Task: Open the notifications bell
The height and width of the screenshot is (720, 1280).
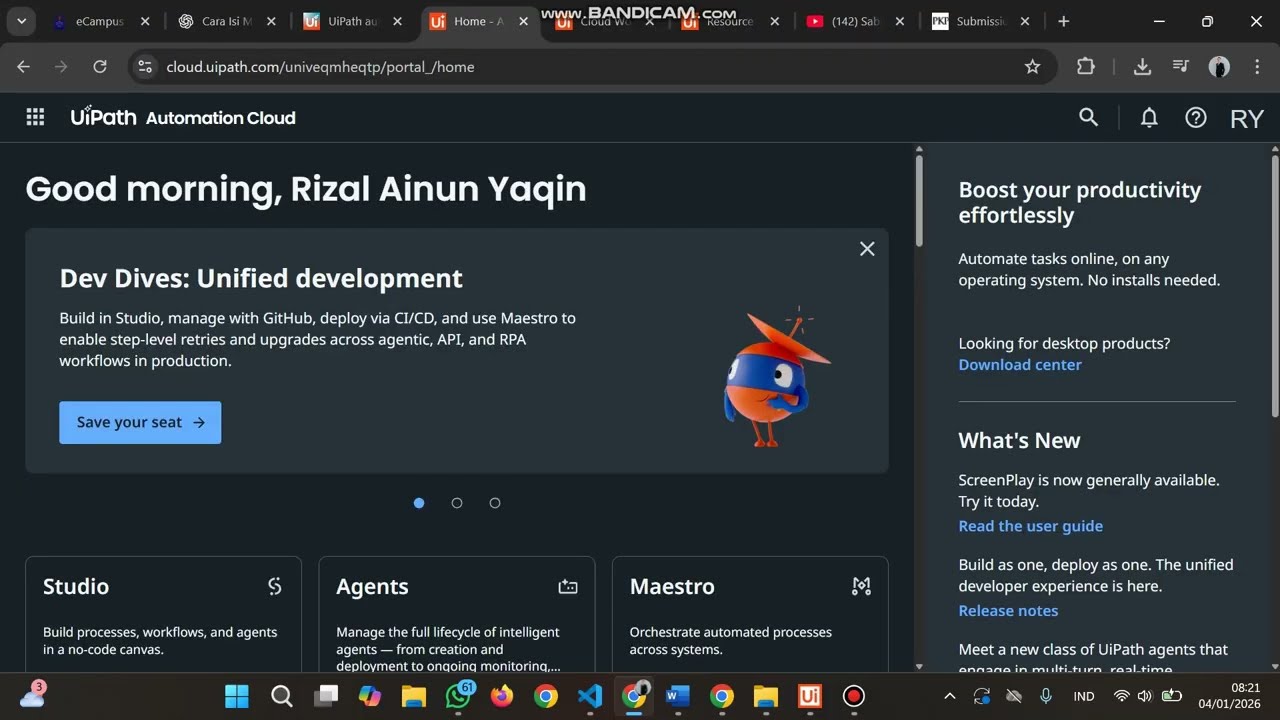Action: (x=1149, y=117)
